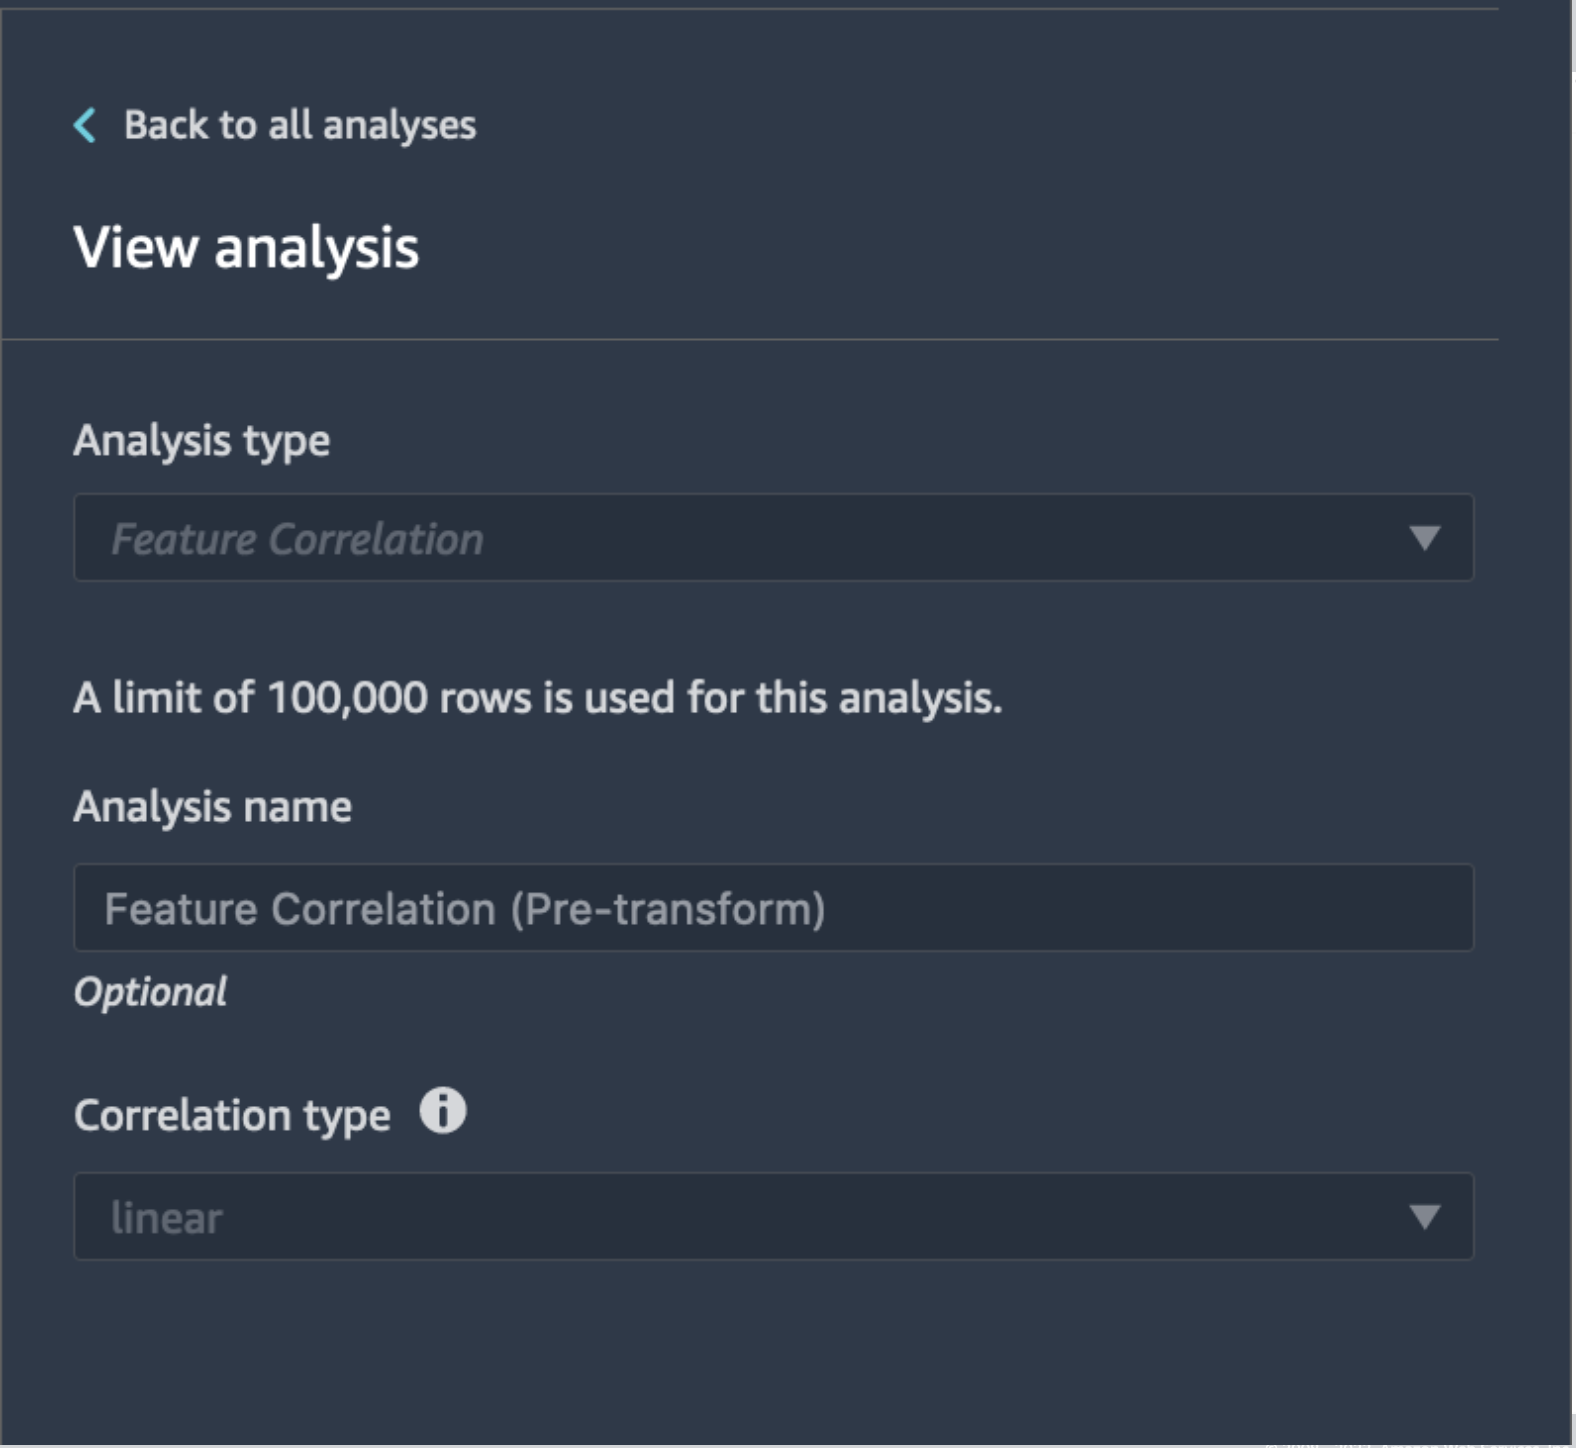The width and height of the screenshot is (1576, 1448).
Task: Expand the Feature Correlation analysis type dropdown
Action: pos(773,538)
